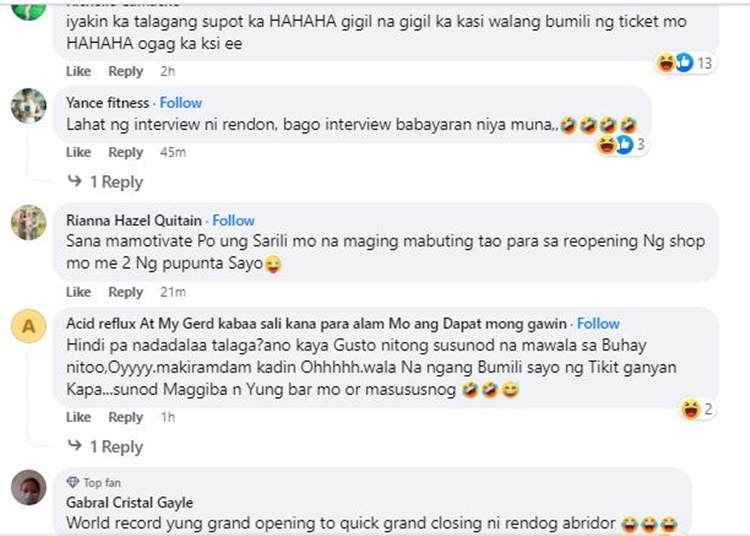
Task: Reply to Rianna Hazel Quitain's comment
Action: pyautogui.click(x=125, y=292)
